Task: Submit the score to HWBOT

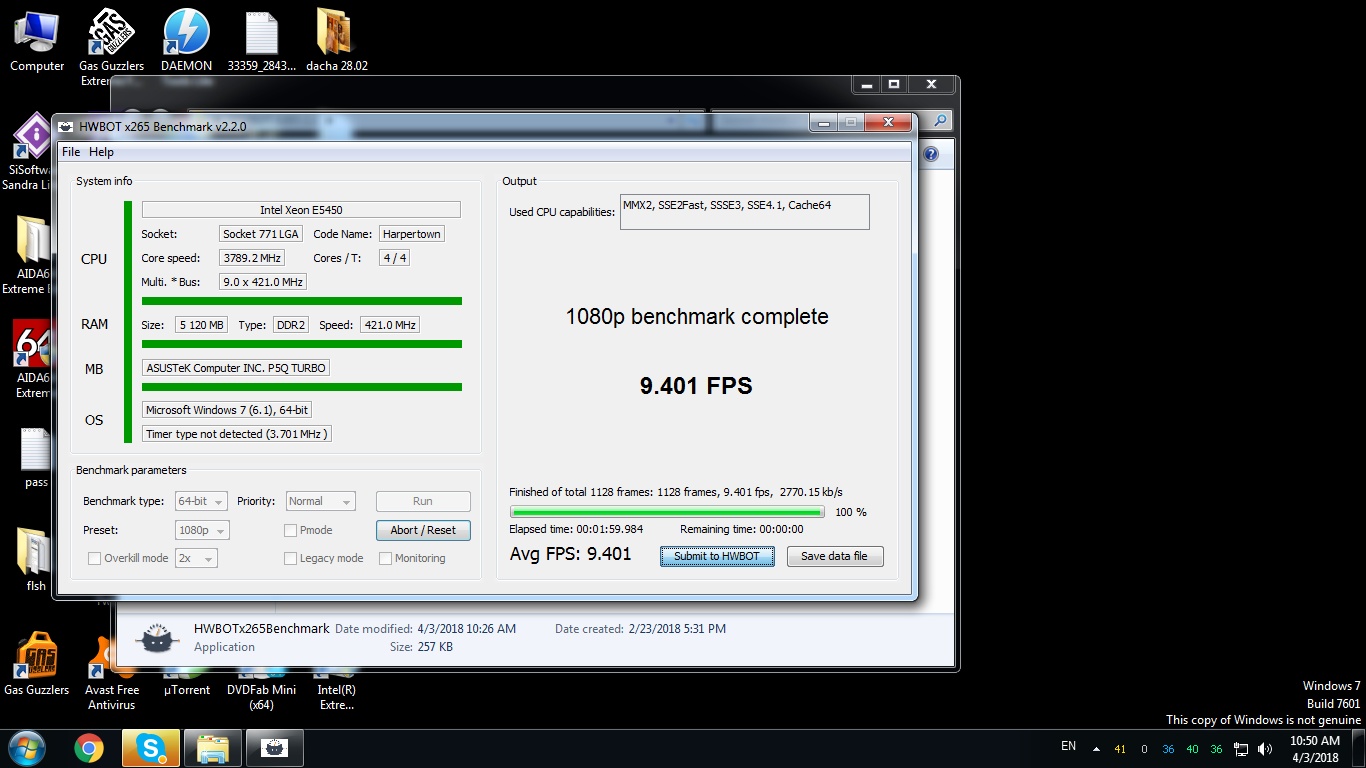Action: point(717,556)
